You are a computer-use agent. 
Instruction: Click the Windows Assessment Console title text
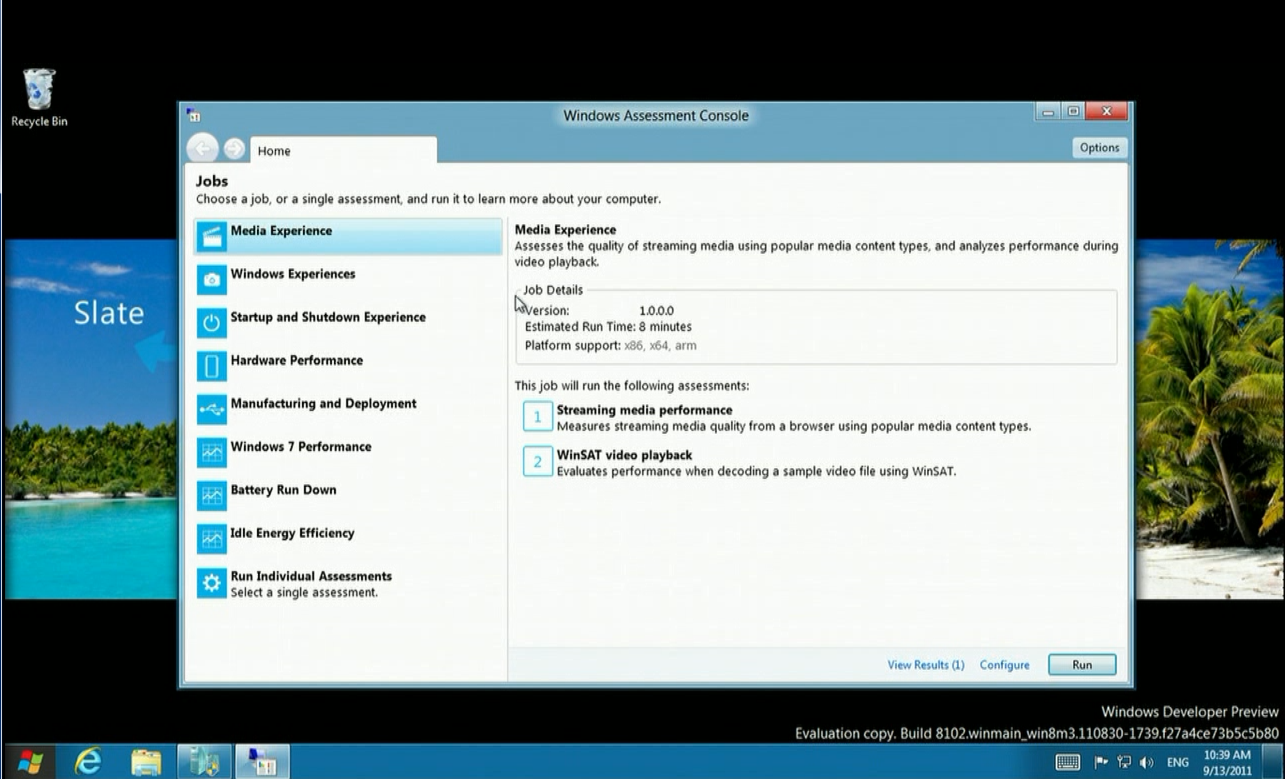point(656,116)
